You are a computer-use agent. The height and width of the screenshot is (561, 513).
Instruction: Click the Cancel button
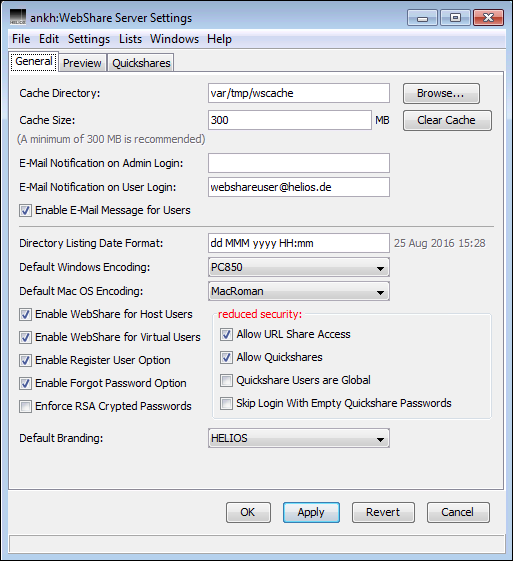tap(458, 512)
